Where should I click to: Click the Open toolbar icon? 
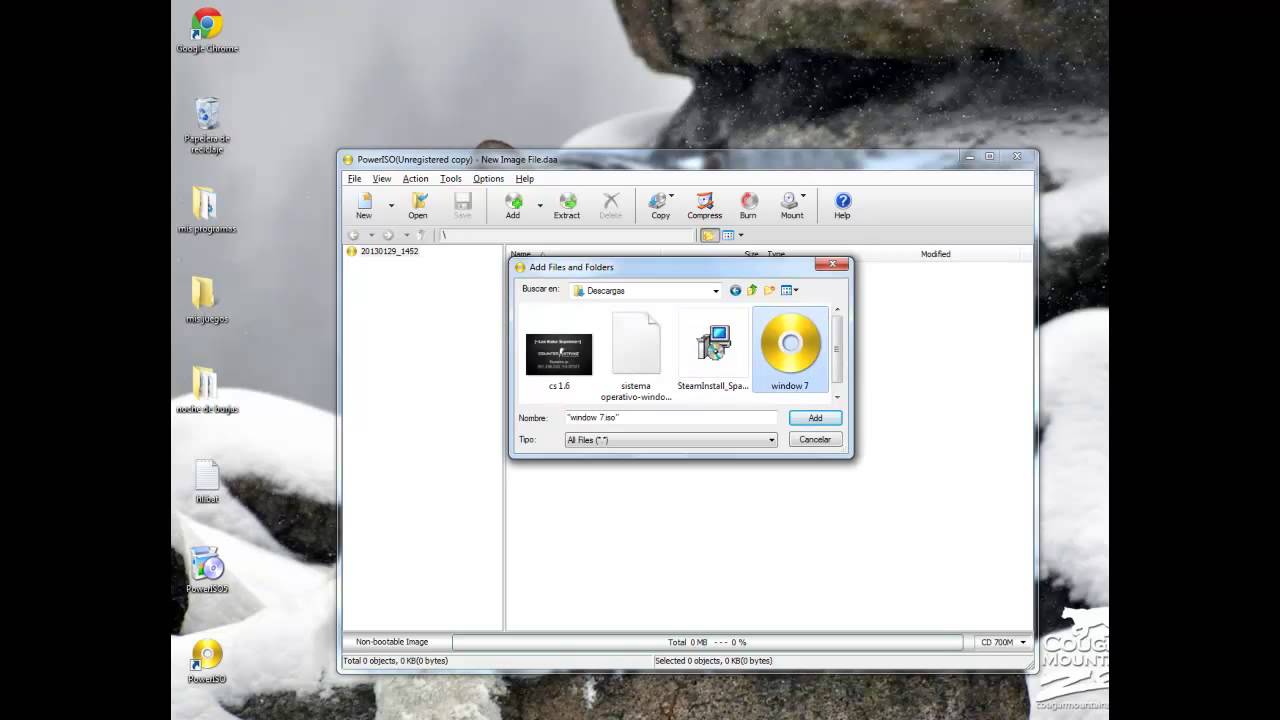(x=418, y=206)
